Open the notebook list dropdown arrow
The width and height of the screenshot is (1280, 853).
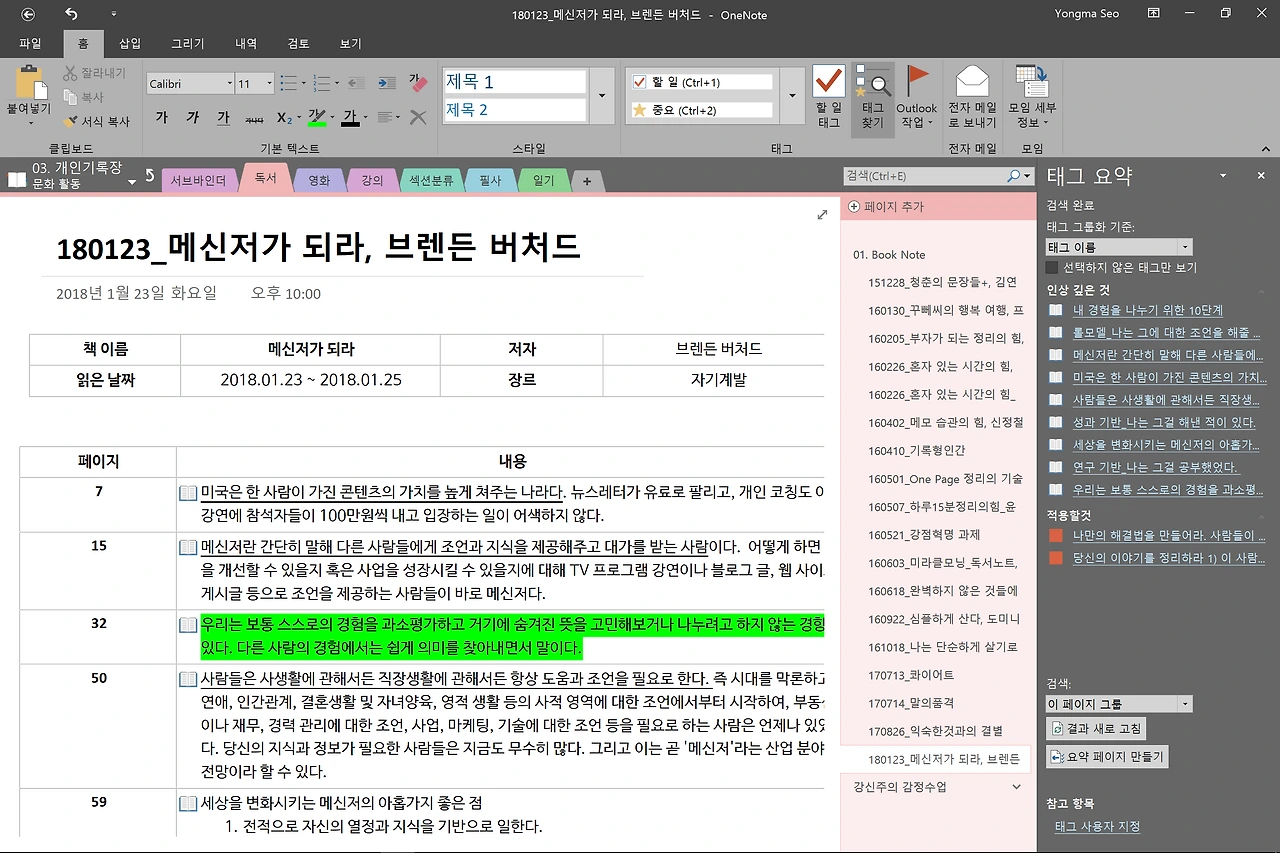[x=131, y=184]
